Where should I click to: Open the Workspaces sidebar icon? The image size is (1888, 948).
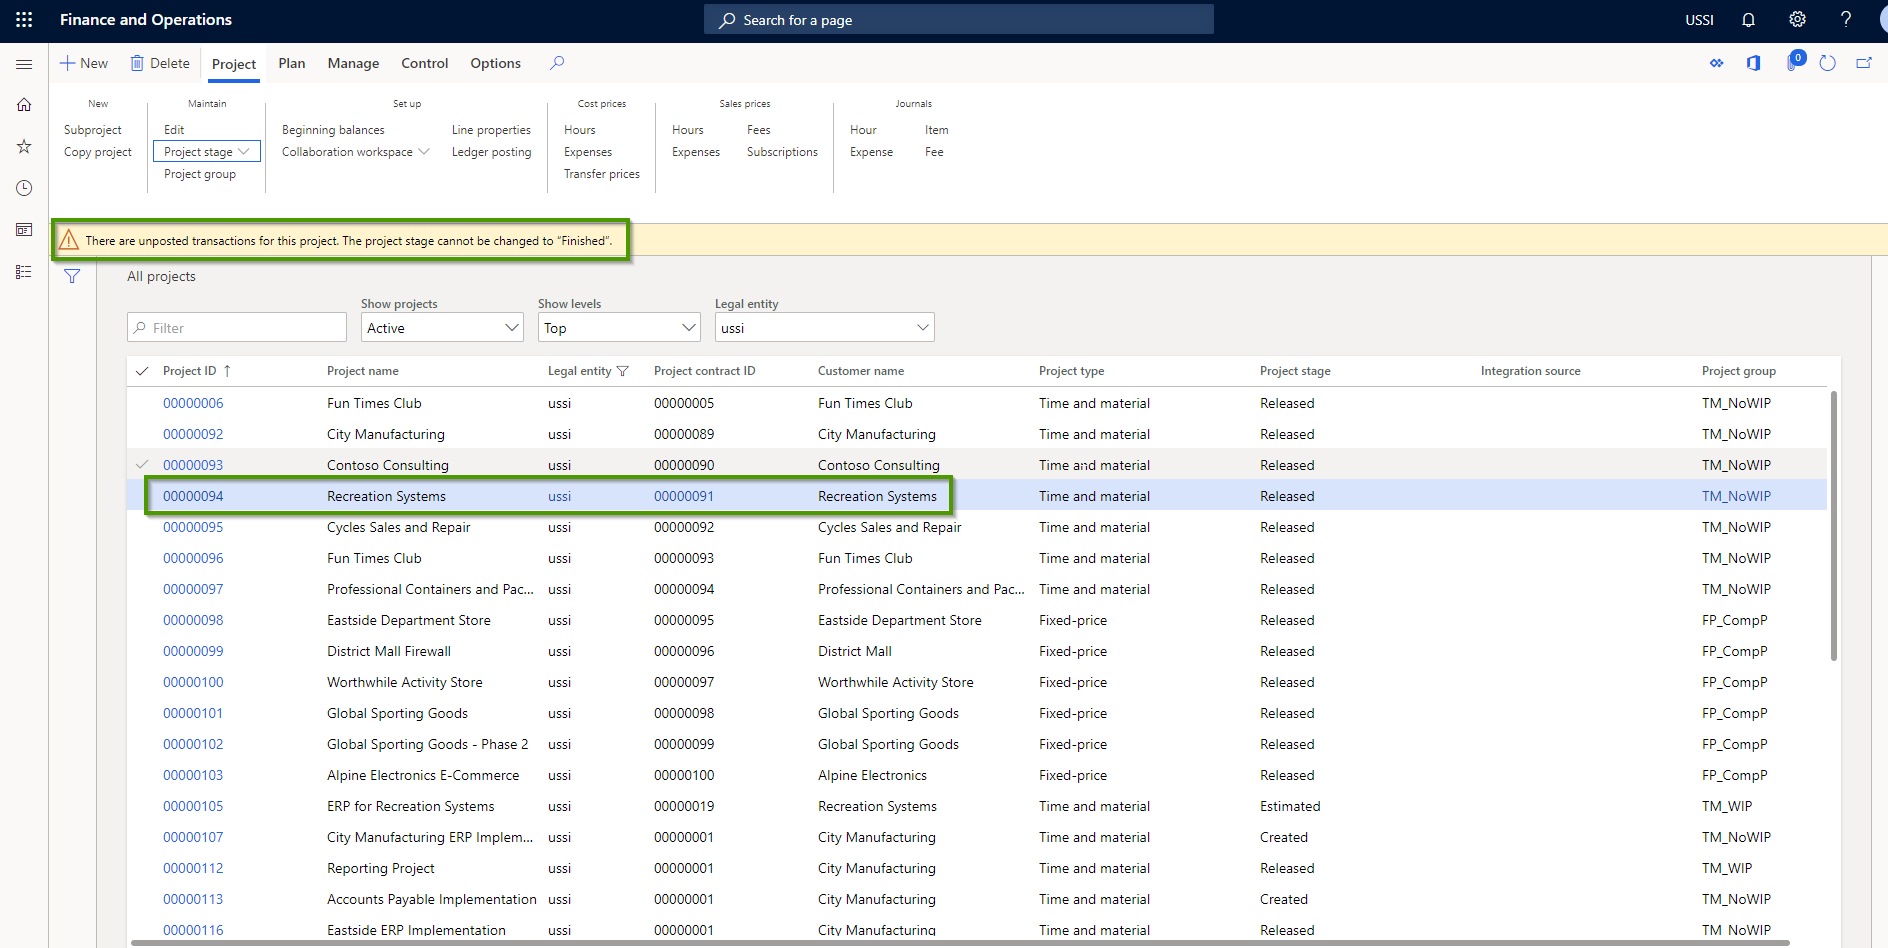click(23, 229)
